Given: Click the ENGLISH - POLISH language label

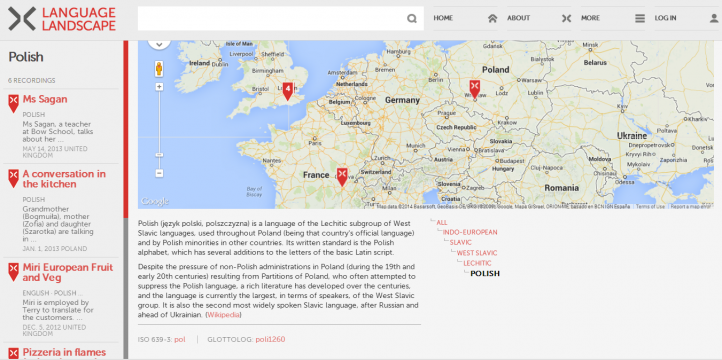Looking at the screenshot, I should pos(52,293).
